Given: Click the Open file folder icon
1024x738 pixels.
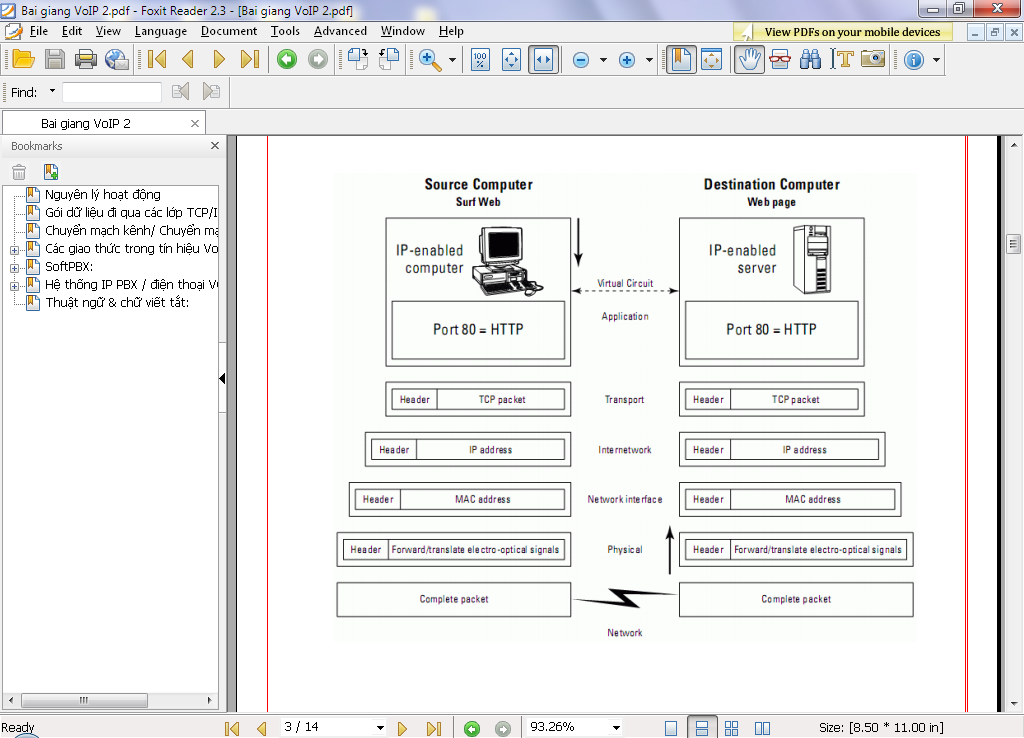Looking at the screenshot, I should pyautogui.click(x=23, y=60).
